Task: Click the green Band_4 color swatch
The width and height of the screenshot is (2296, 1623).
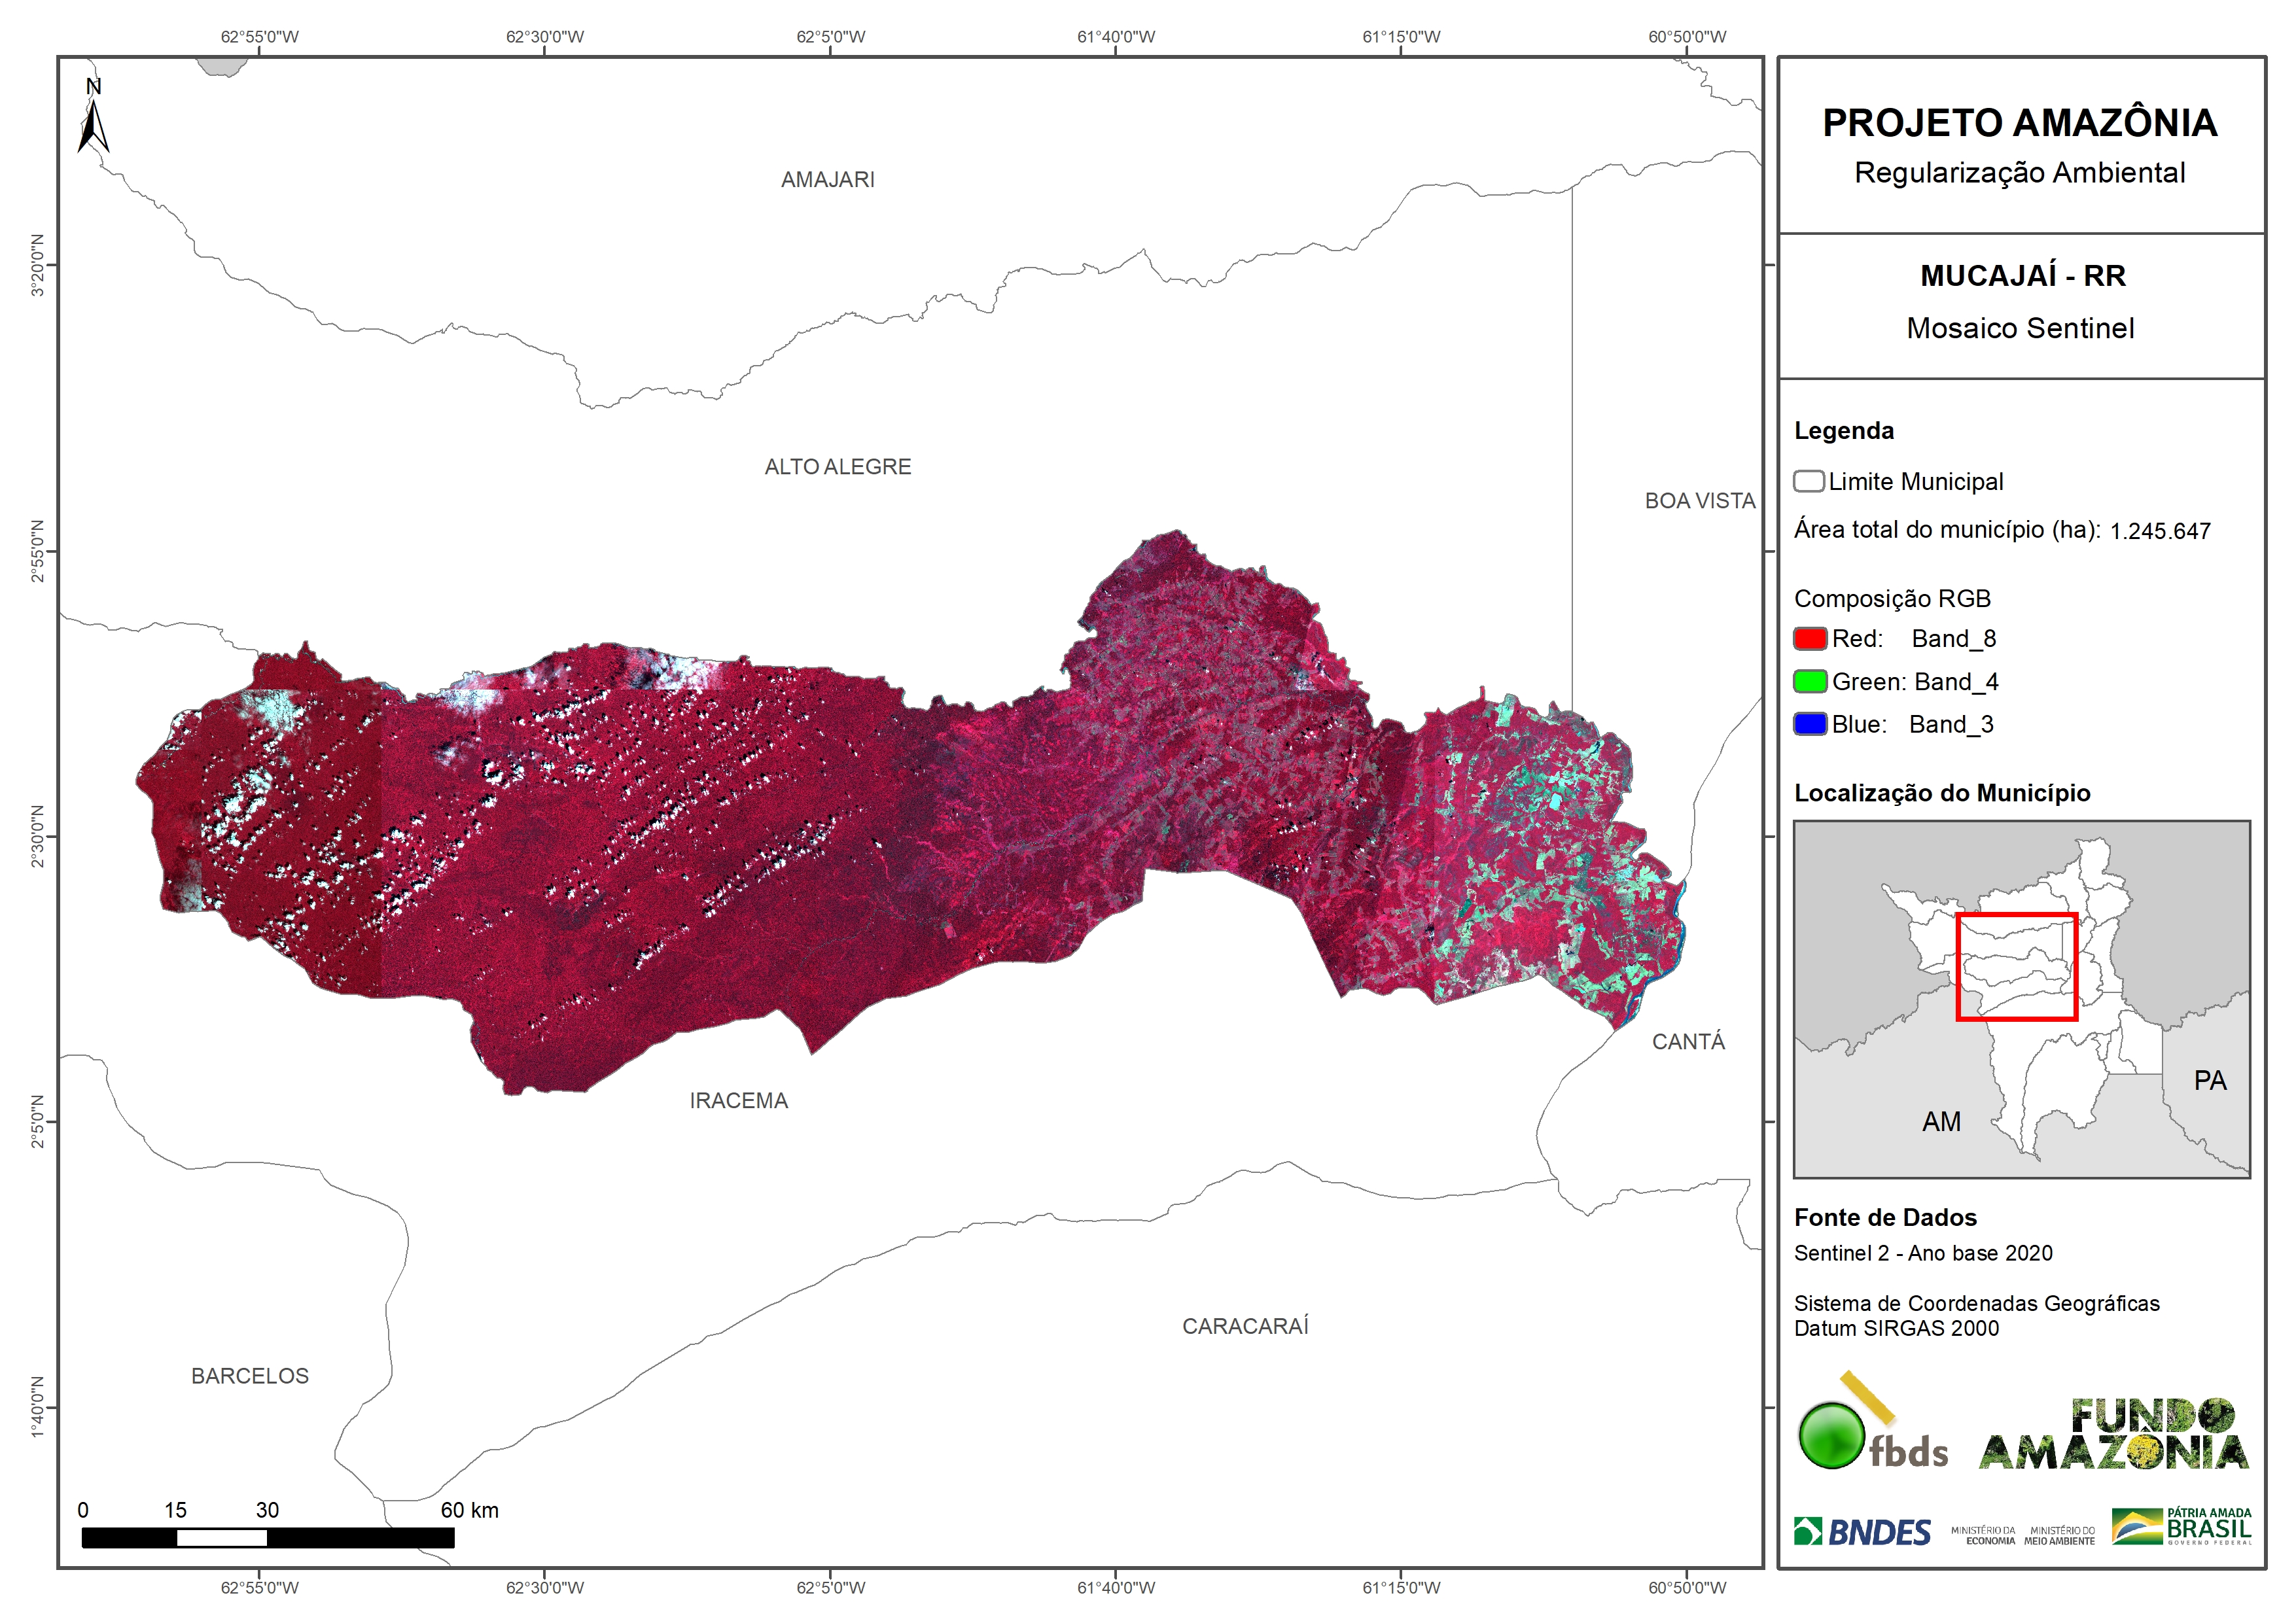Action: point(1810,682)
